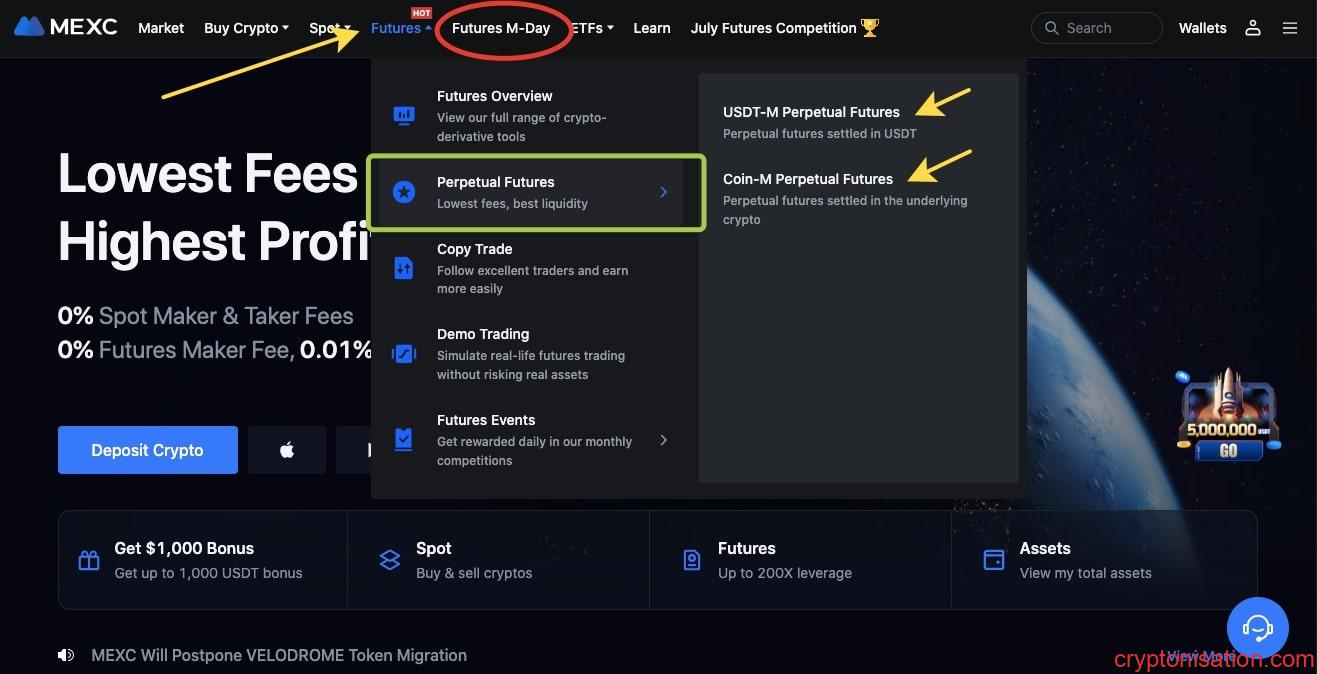The image size is (1317, 674).
Task: Click into the Search field
Action: [1097, 28]
